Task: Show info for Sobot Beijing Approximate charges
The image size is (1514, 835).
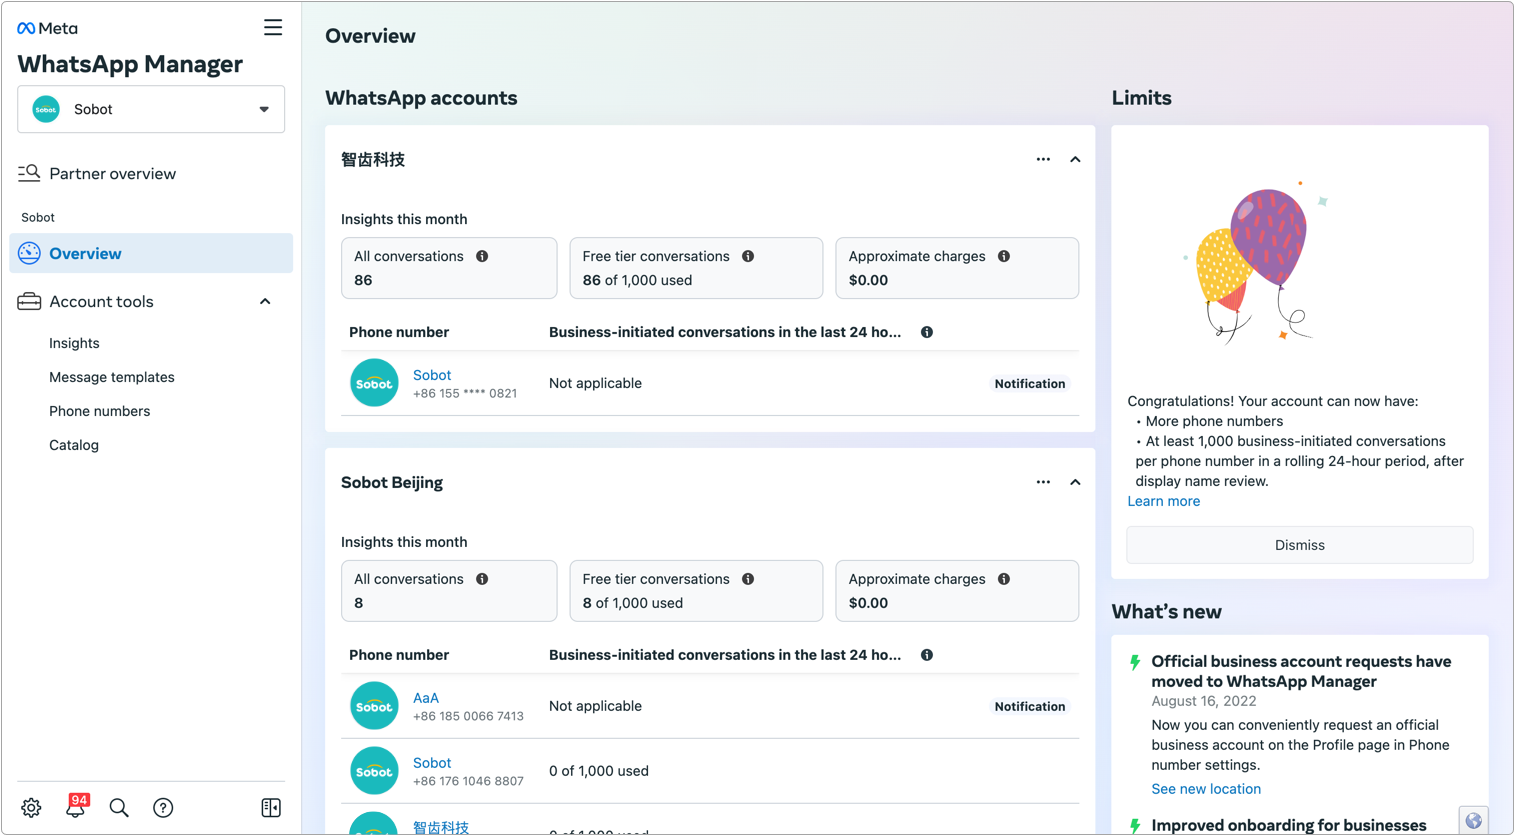Action: (x=1004, y=580)
